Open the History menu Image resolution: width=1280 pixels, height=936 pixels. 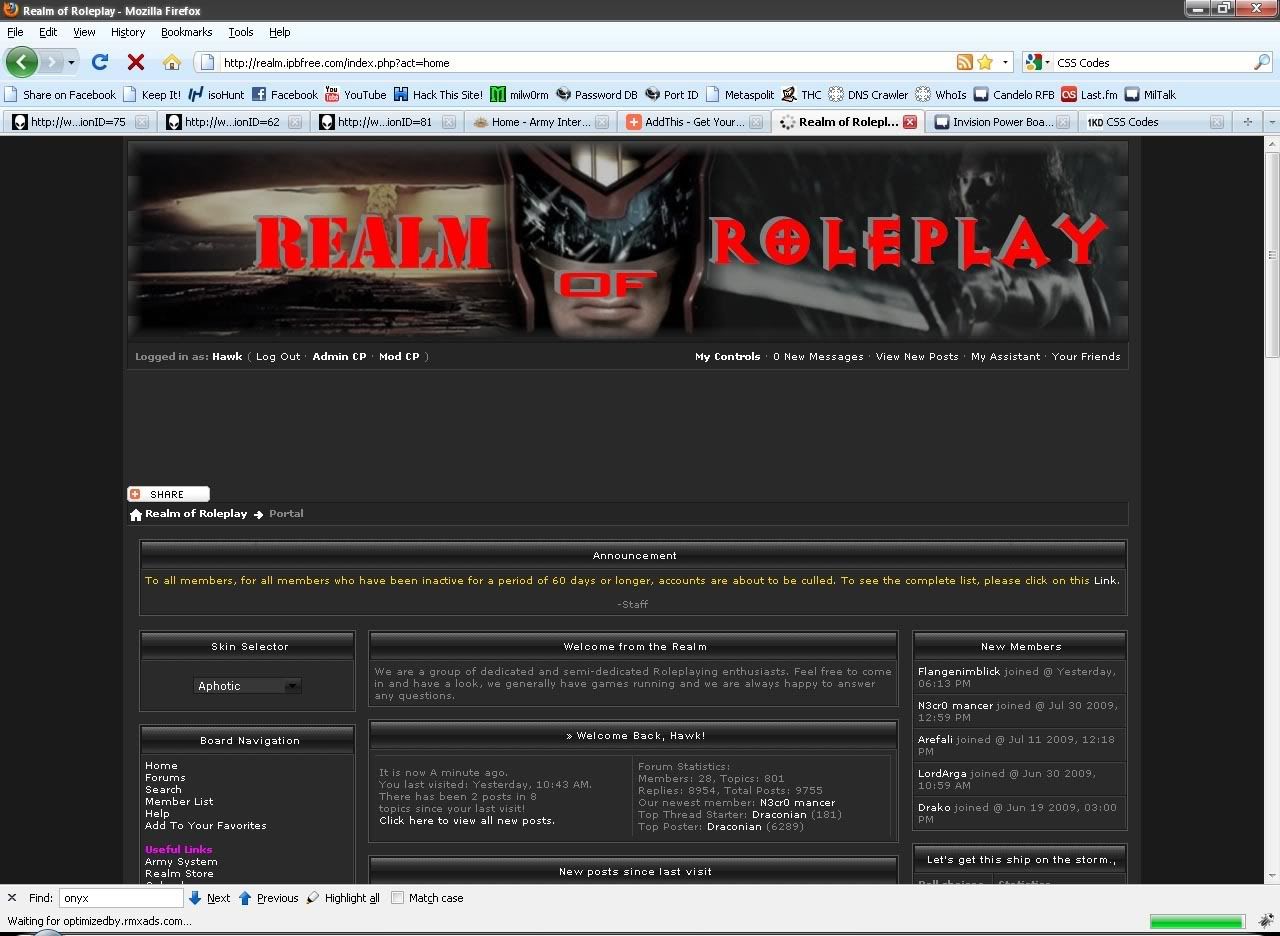pyautogui.click(x=128, y=32)
